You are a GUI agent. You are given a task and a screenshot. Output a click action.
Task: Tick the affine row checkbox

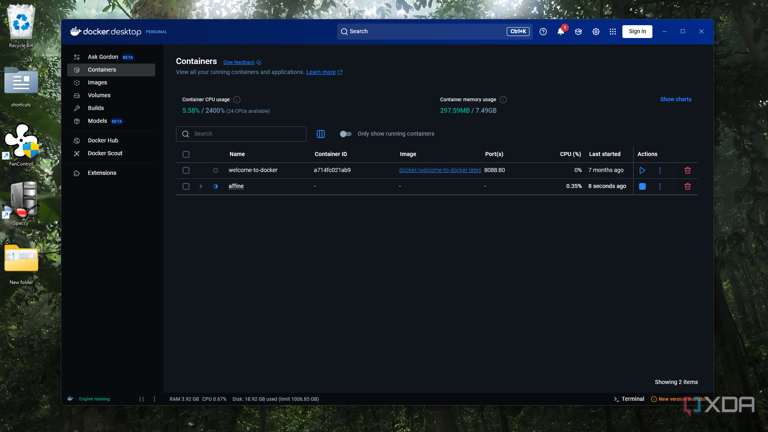tap(186, 186)
